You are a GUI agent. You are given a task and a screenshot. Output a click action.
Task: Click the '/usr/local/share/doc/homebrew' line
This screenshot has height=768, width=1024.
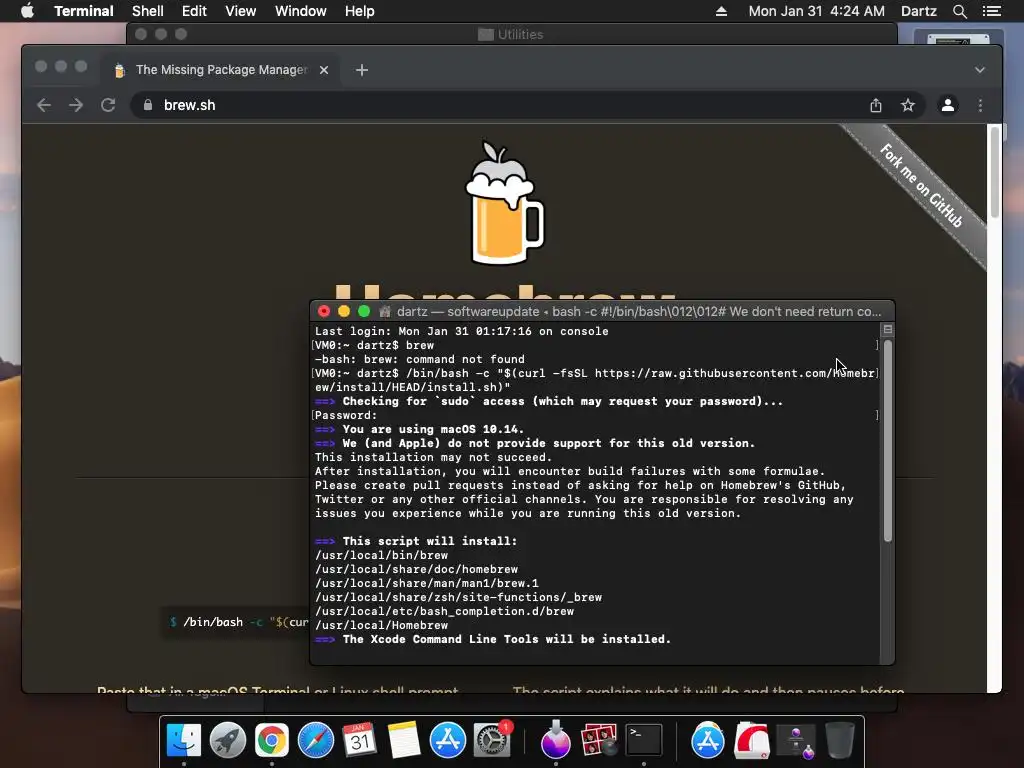pos(416,569)
